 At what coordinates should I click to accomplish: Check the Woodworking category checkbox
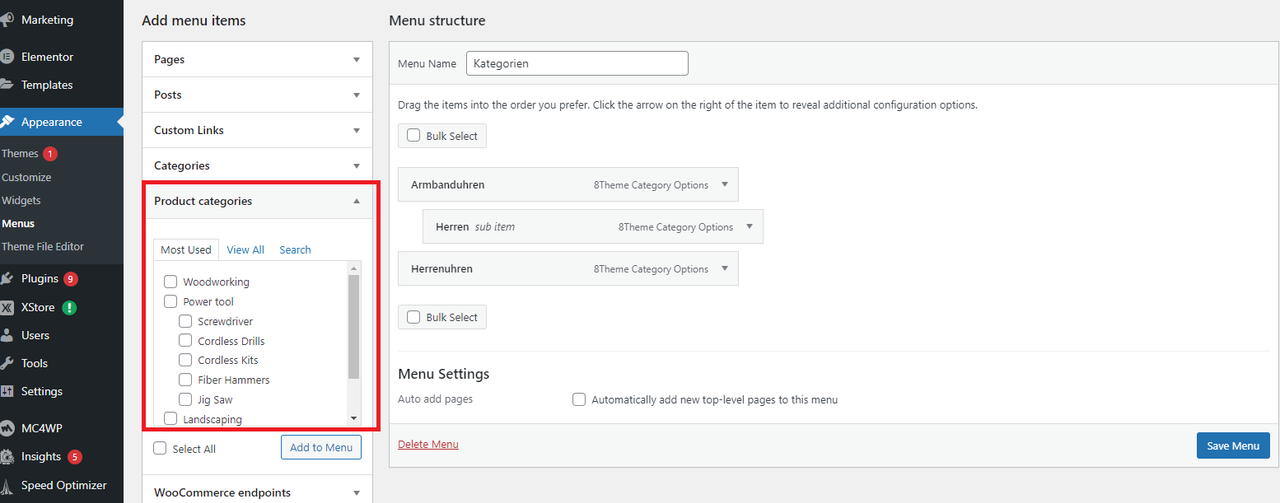tap(171, 282)
